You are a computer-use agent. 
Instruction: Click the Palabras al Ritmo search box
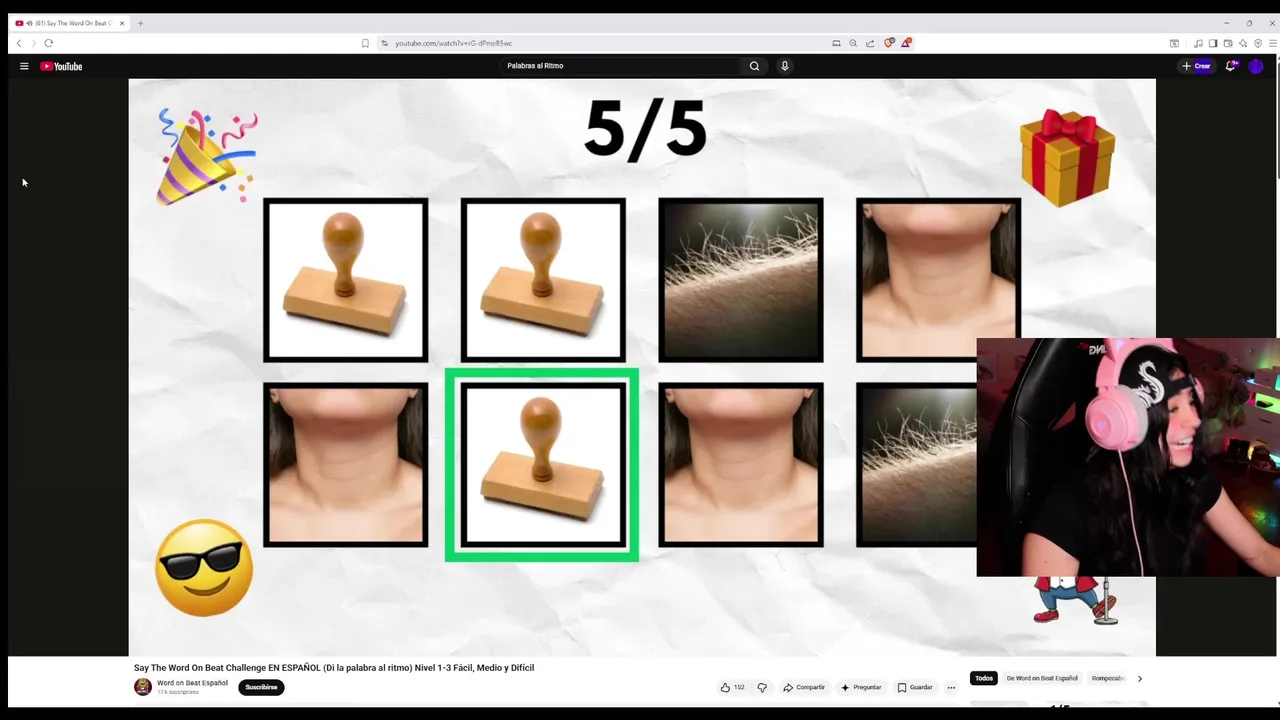click(620, 66)
